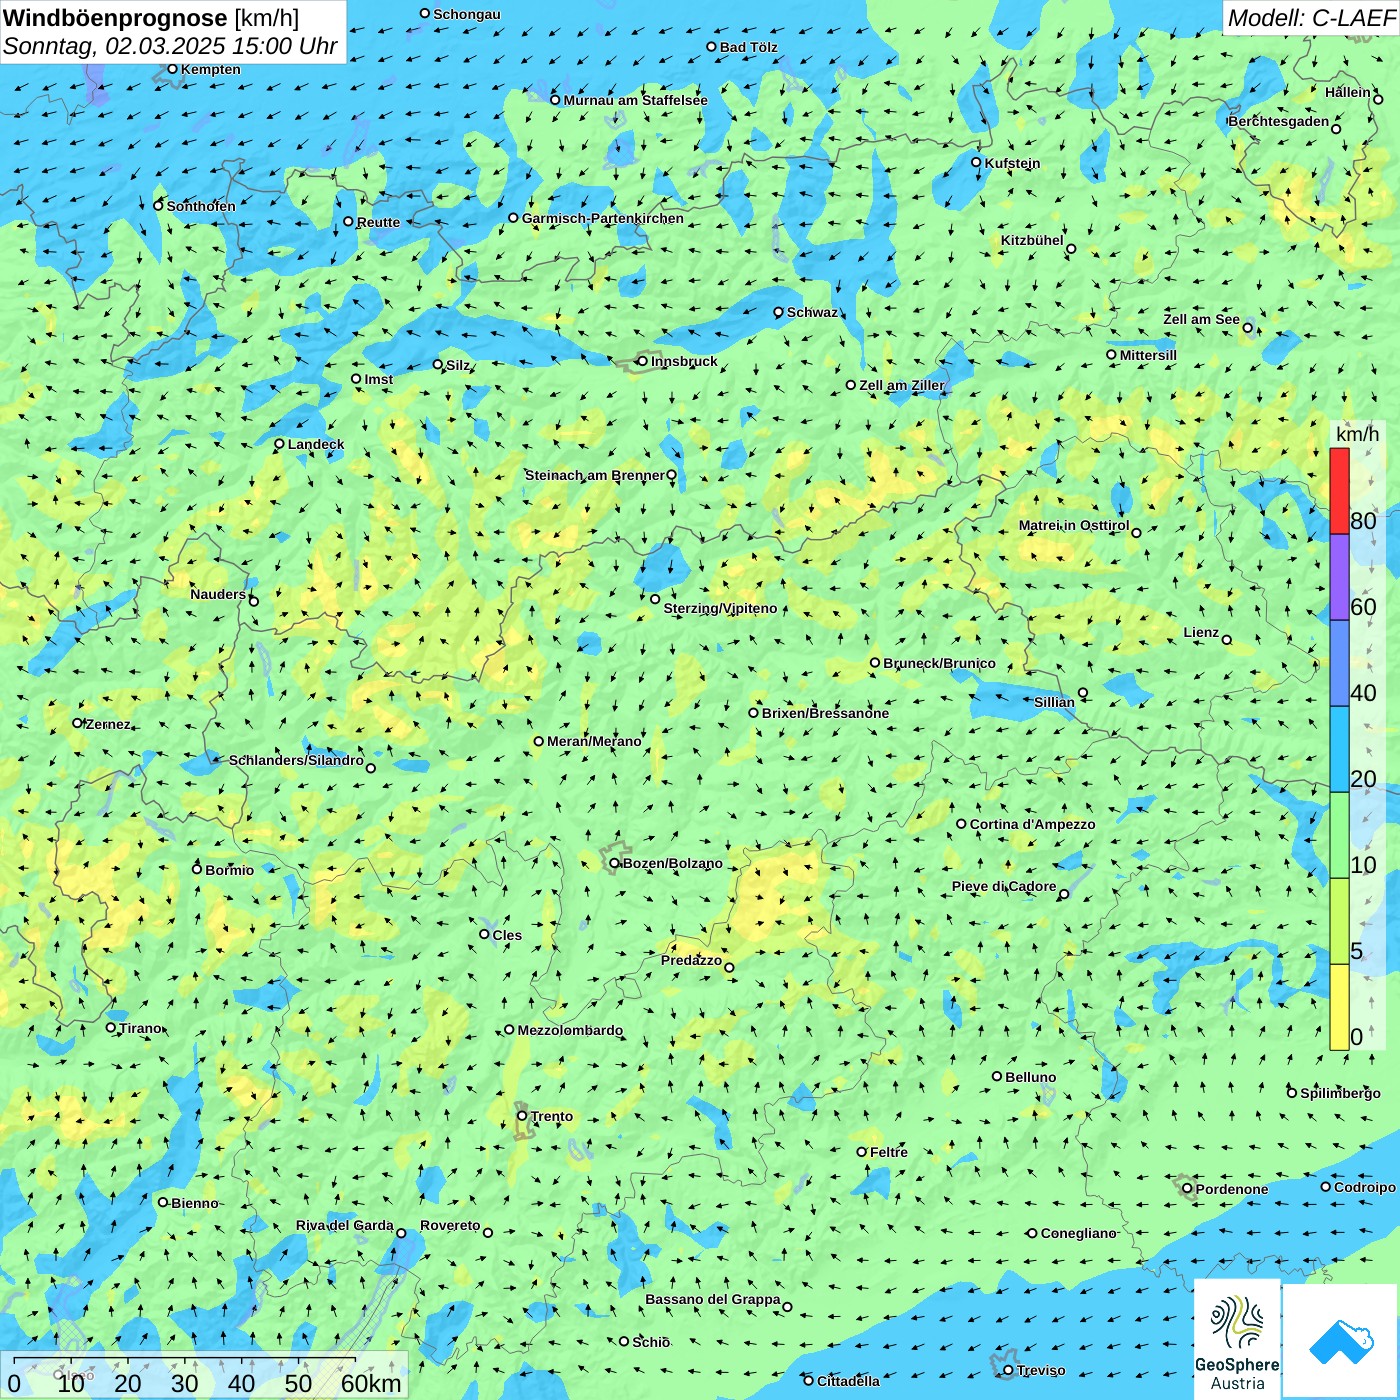
Task: Click the Steinach am Brenner label
Action: [594, 475]
